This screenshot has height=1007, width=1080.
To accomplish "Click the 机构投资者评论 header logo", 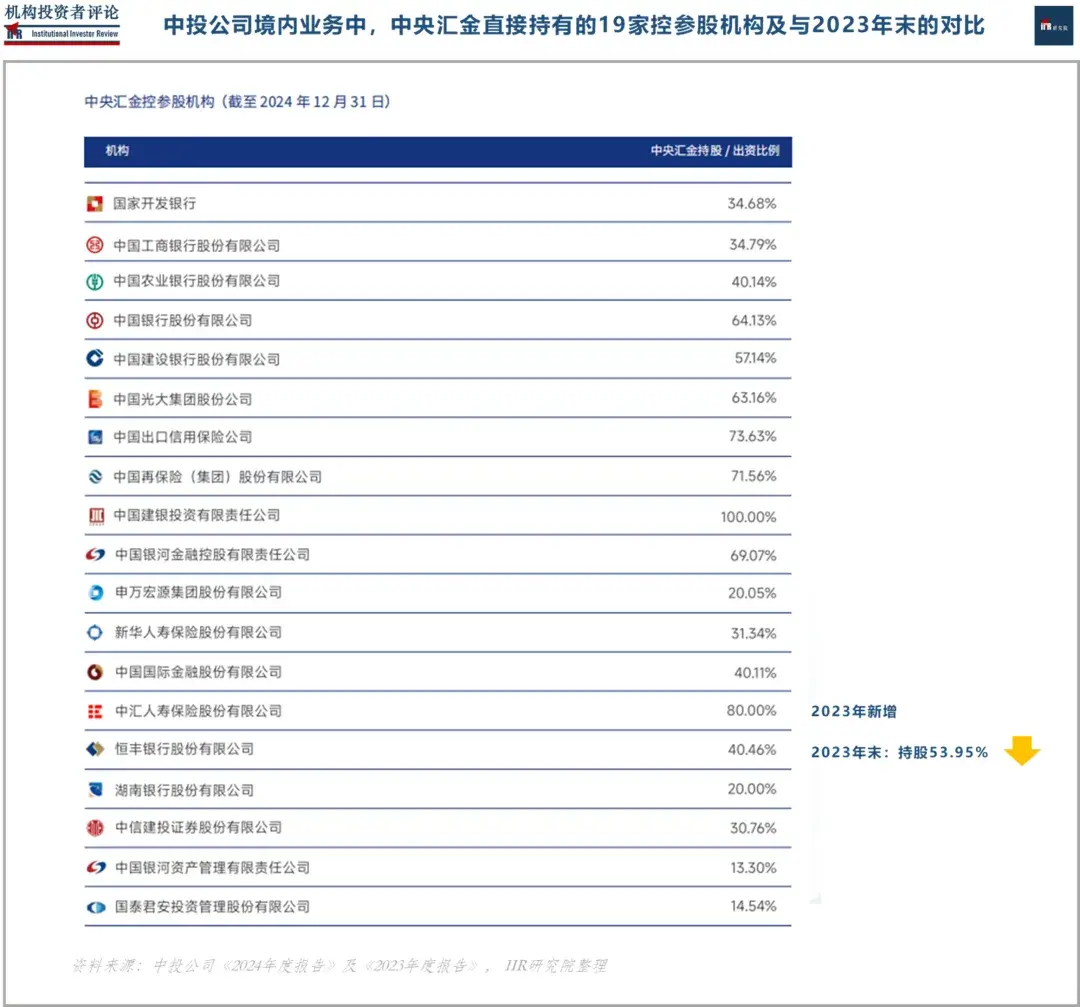I will pyautogui.click(x=62, y=24).
